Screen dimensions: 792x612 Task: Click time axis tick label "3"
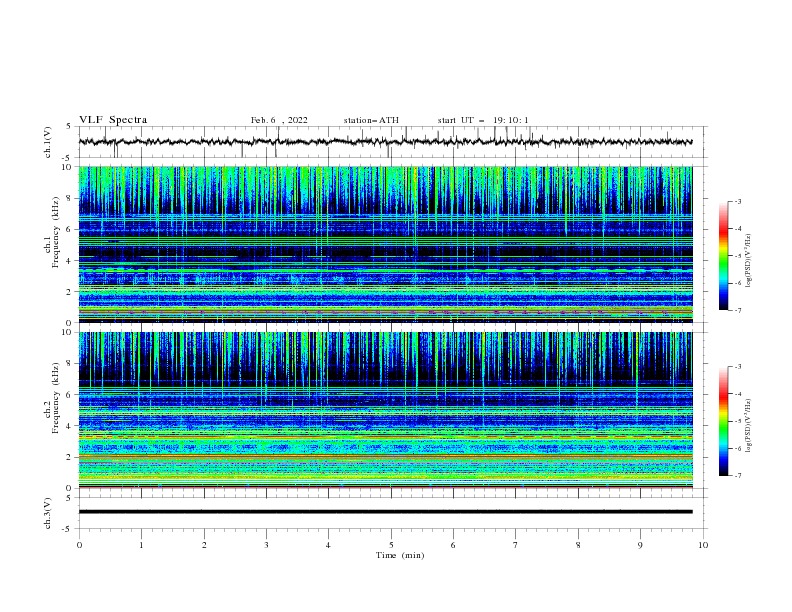point(266,545)
